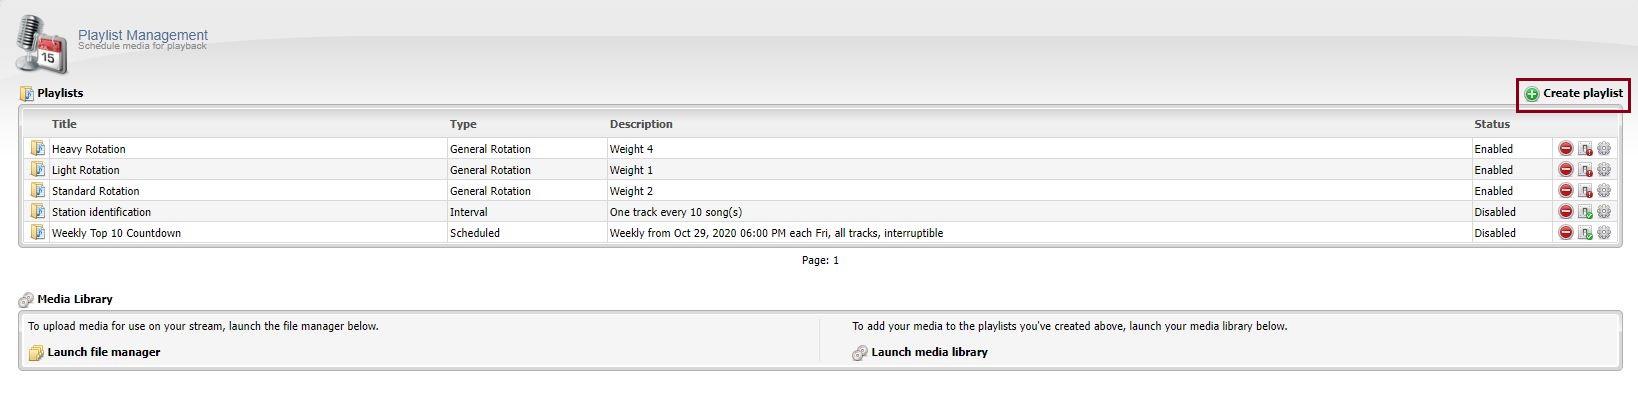Click the Weight 2 description cell
The width and height of the screenshot is (1638, 411).
pyautogui.click(x=632, y=191)
